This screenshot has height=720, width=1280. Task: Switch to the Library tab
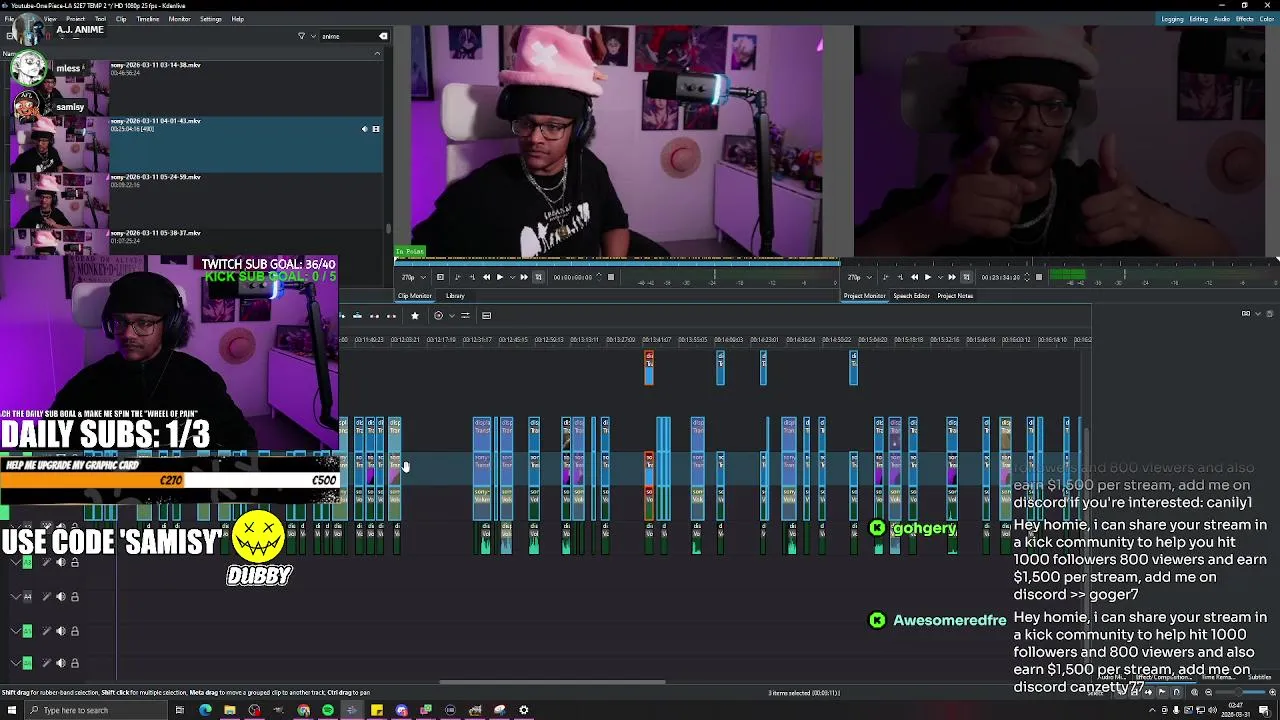[455, 296]
